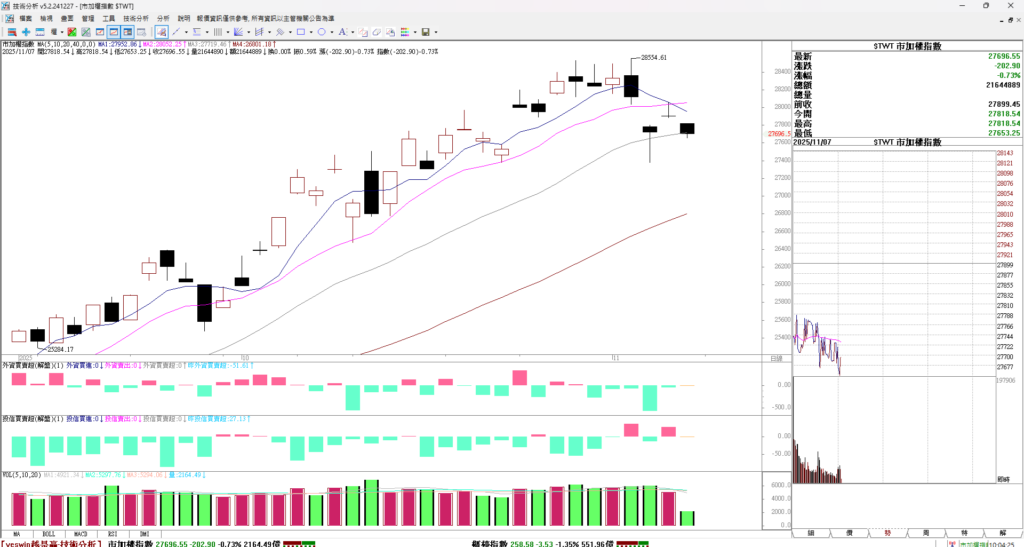Select the ellipse drawing tool

(x=322, y=32)
